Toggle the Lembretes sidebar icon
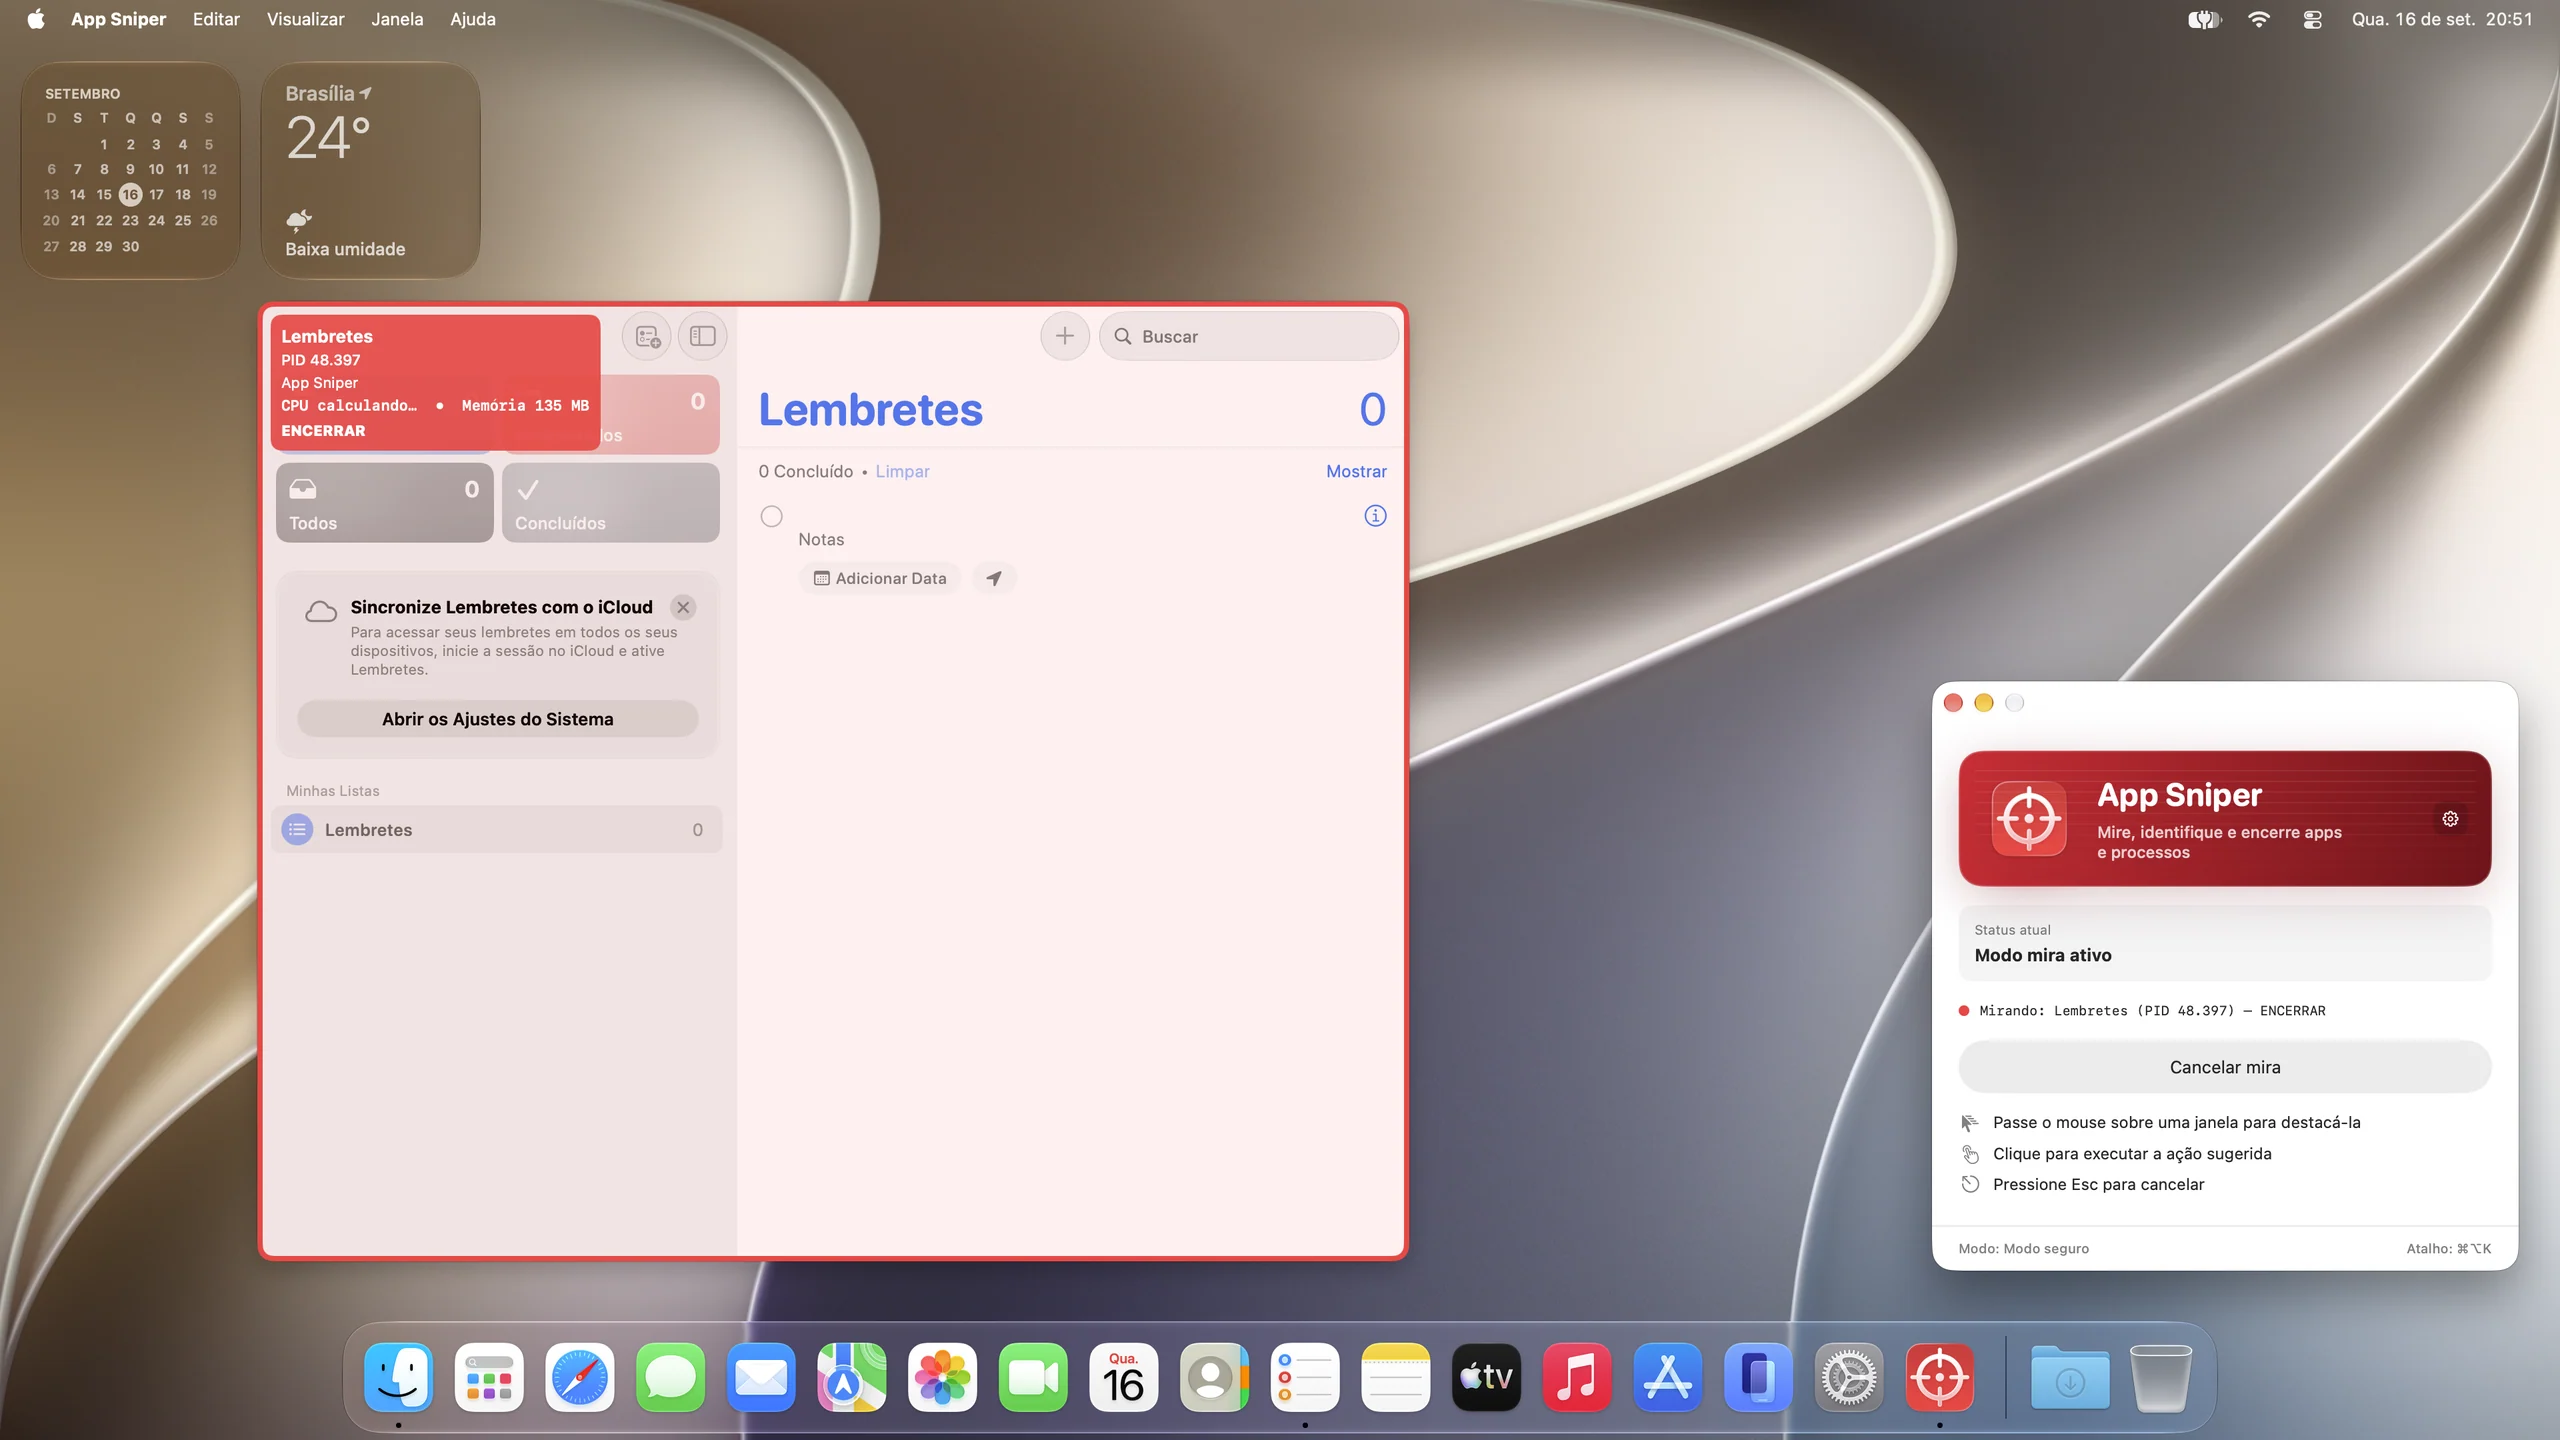Viewport: 2560px width, 1440px height. coord(703,337)
